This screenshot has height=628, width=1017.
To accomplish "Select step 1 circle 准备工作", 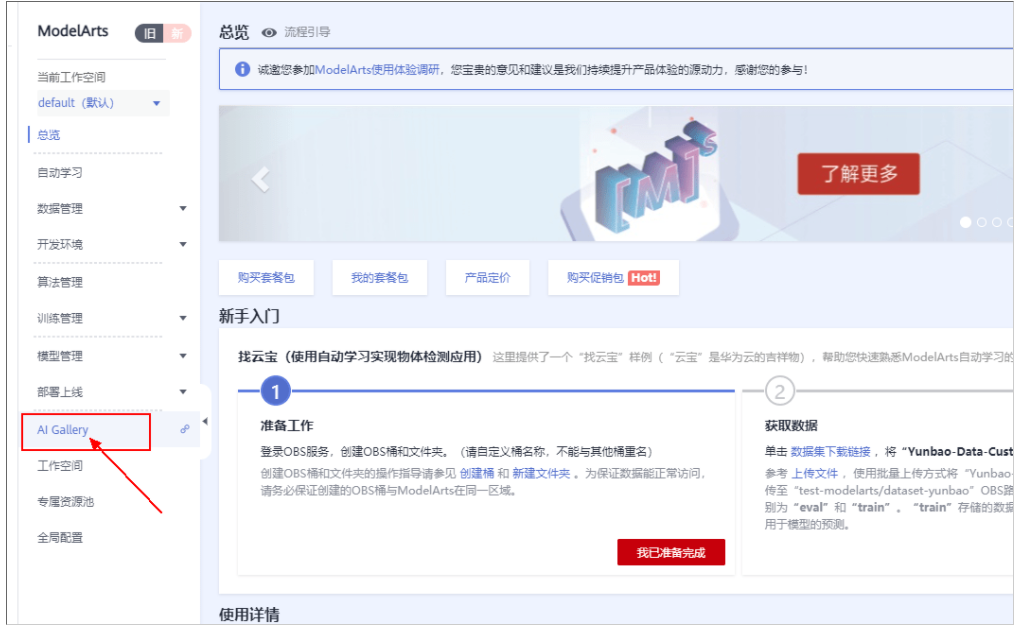I will [x=276, y=391].
